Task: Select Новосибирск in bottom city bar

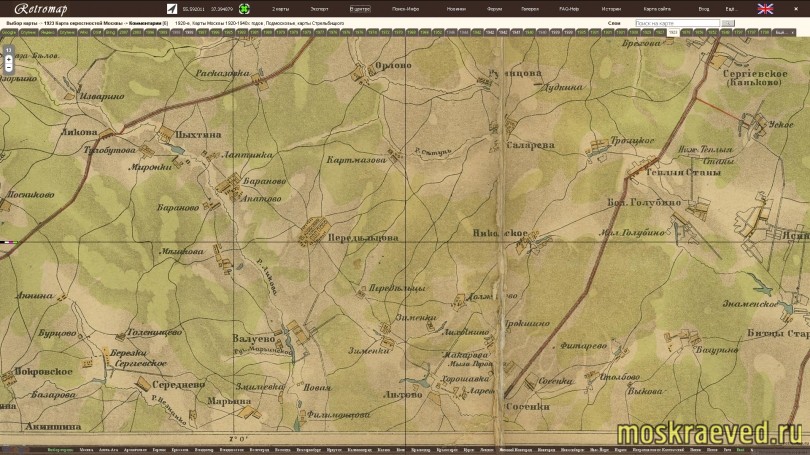Action: [x=572, y=450]
